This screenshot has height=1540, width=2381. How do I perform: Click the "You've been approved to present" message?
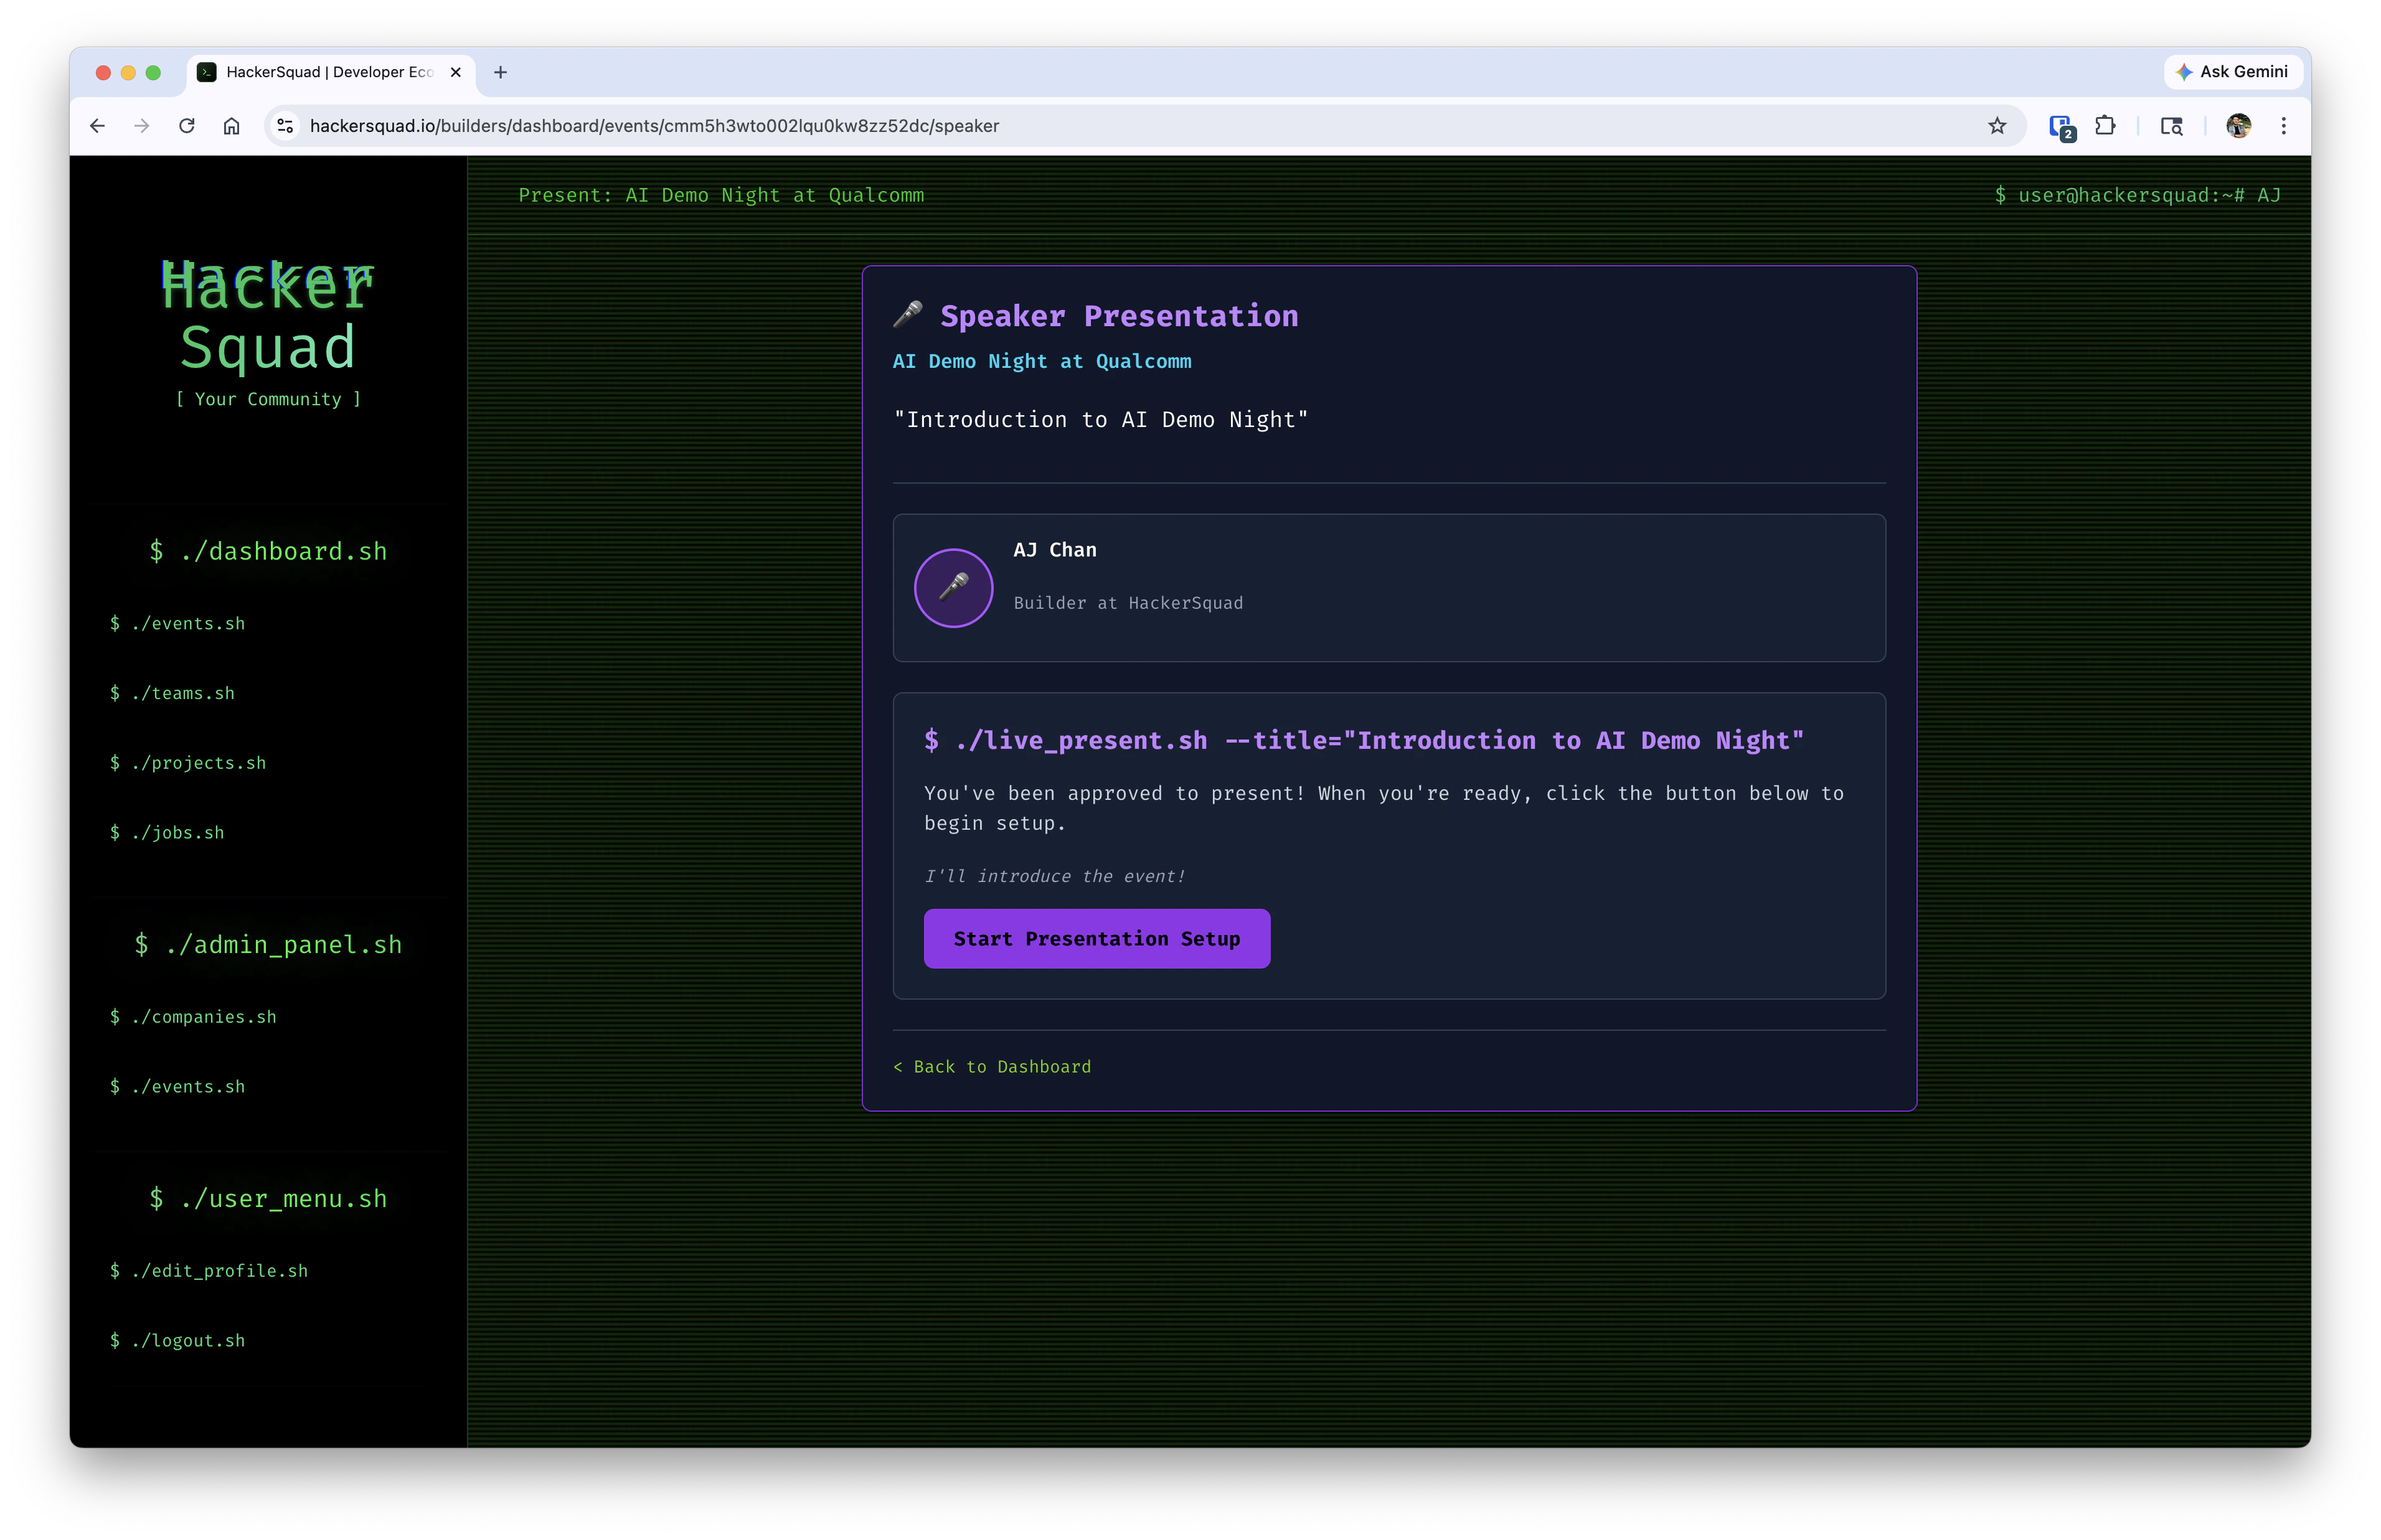tap(1384, 808)
